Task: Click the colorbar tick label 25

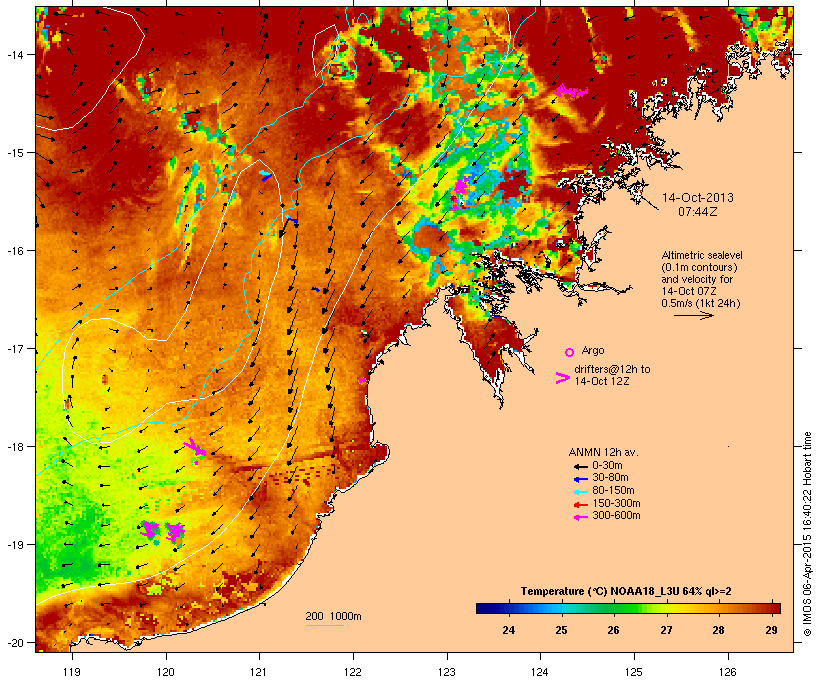Action: click(x=561, y=630)
